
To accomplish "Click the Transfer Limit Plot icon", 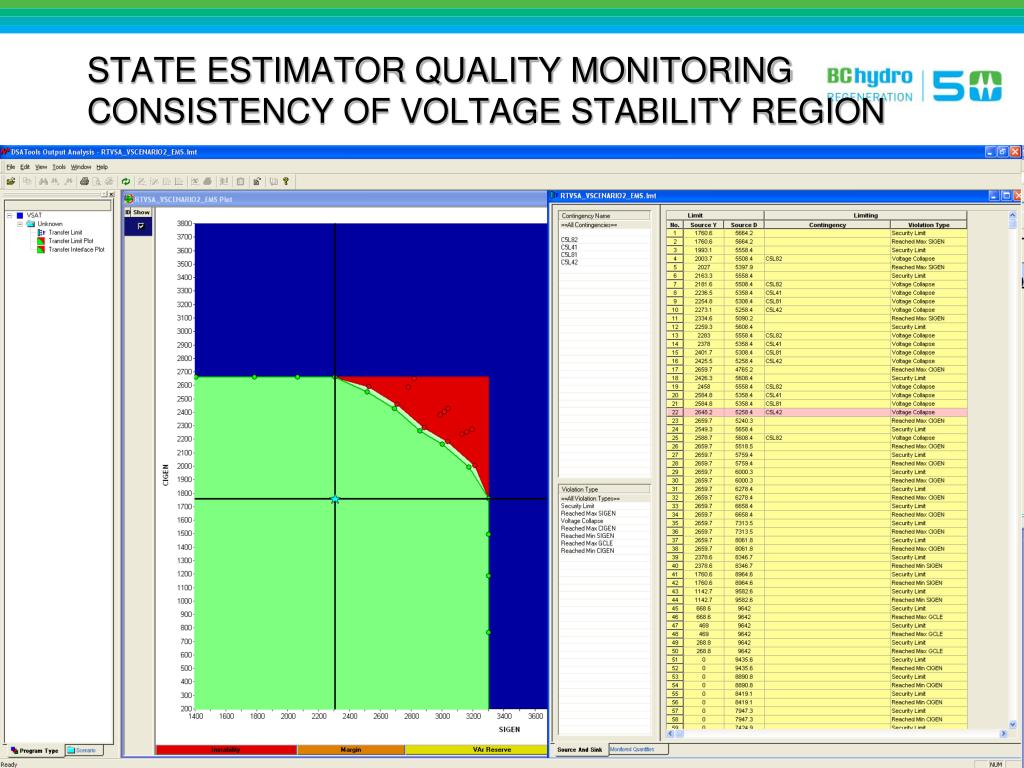I will tap(41, 241).
